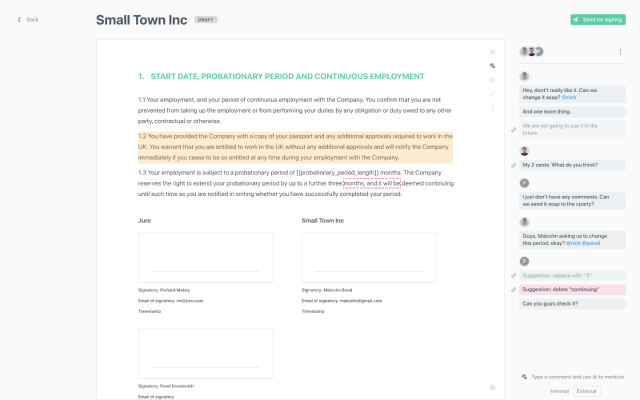Click 'Signatory: Malcolm Bond' label
The height and width of the screenshot is (400, 640).
tap(327, 290)
